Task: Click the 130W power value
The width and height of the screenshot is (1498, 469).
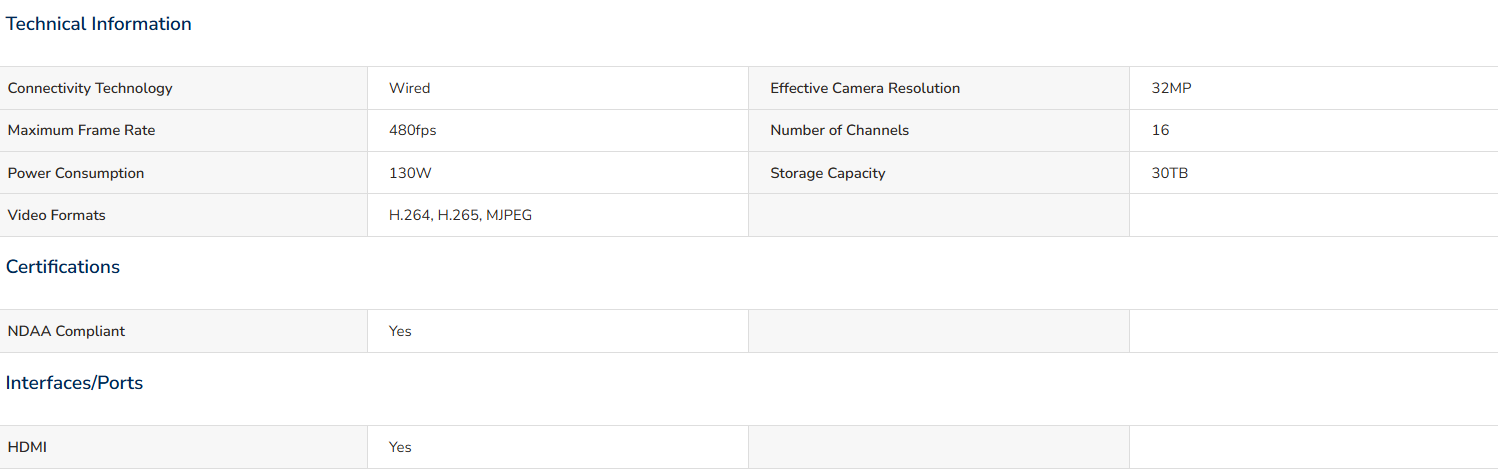Action: coord(410,173)
